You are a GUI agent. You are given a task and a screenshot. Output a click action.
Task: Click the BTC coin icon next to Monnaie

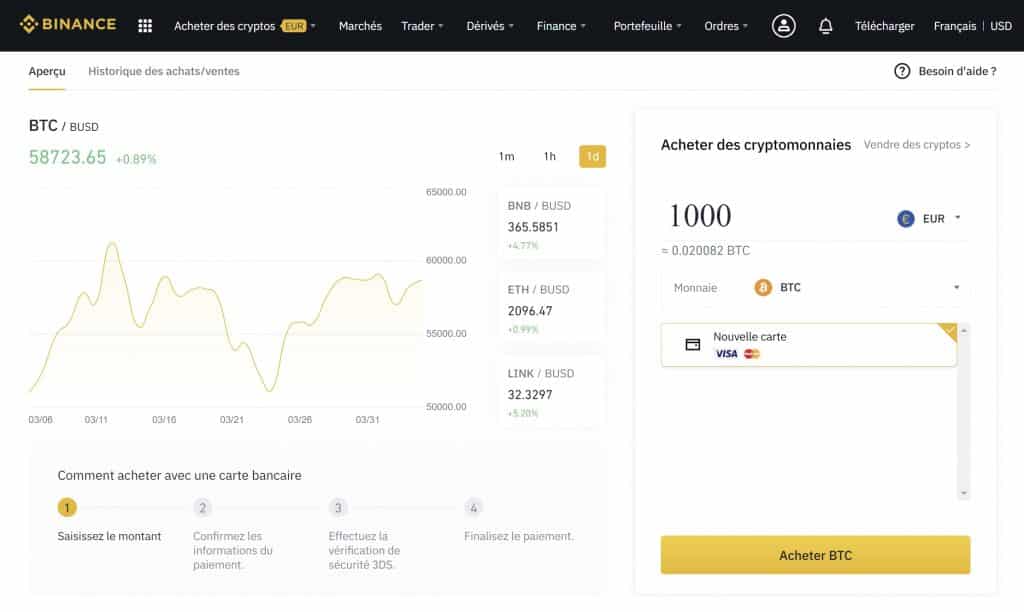[764, 287]
